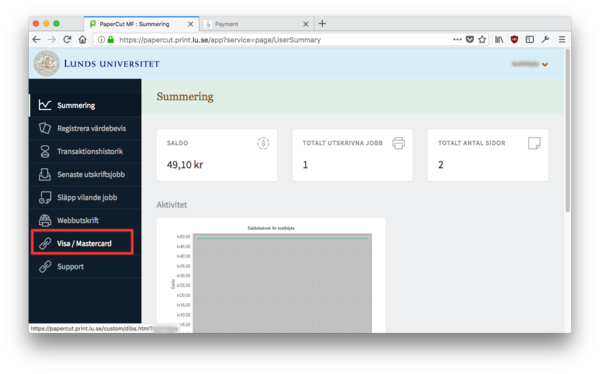Click the Totalt utskrivna jobb label

pyautogui.click(x=342, y=143)
